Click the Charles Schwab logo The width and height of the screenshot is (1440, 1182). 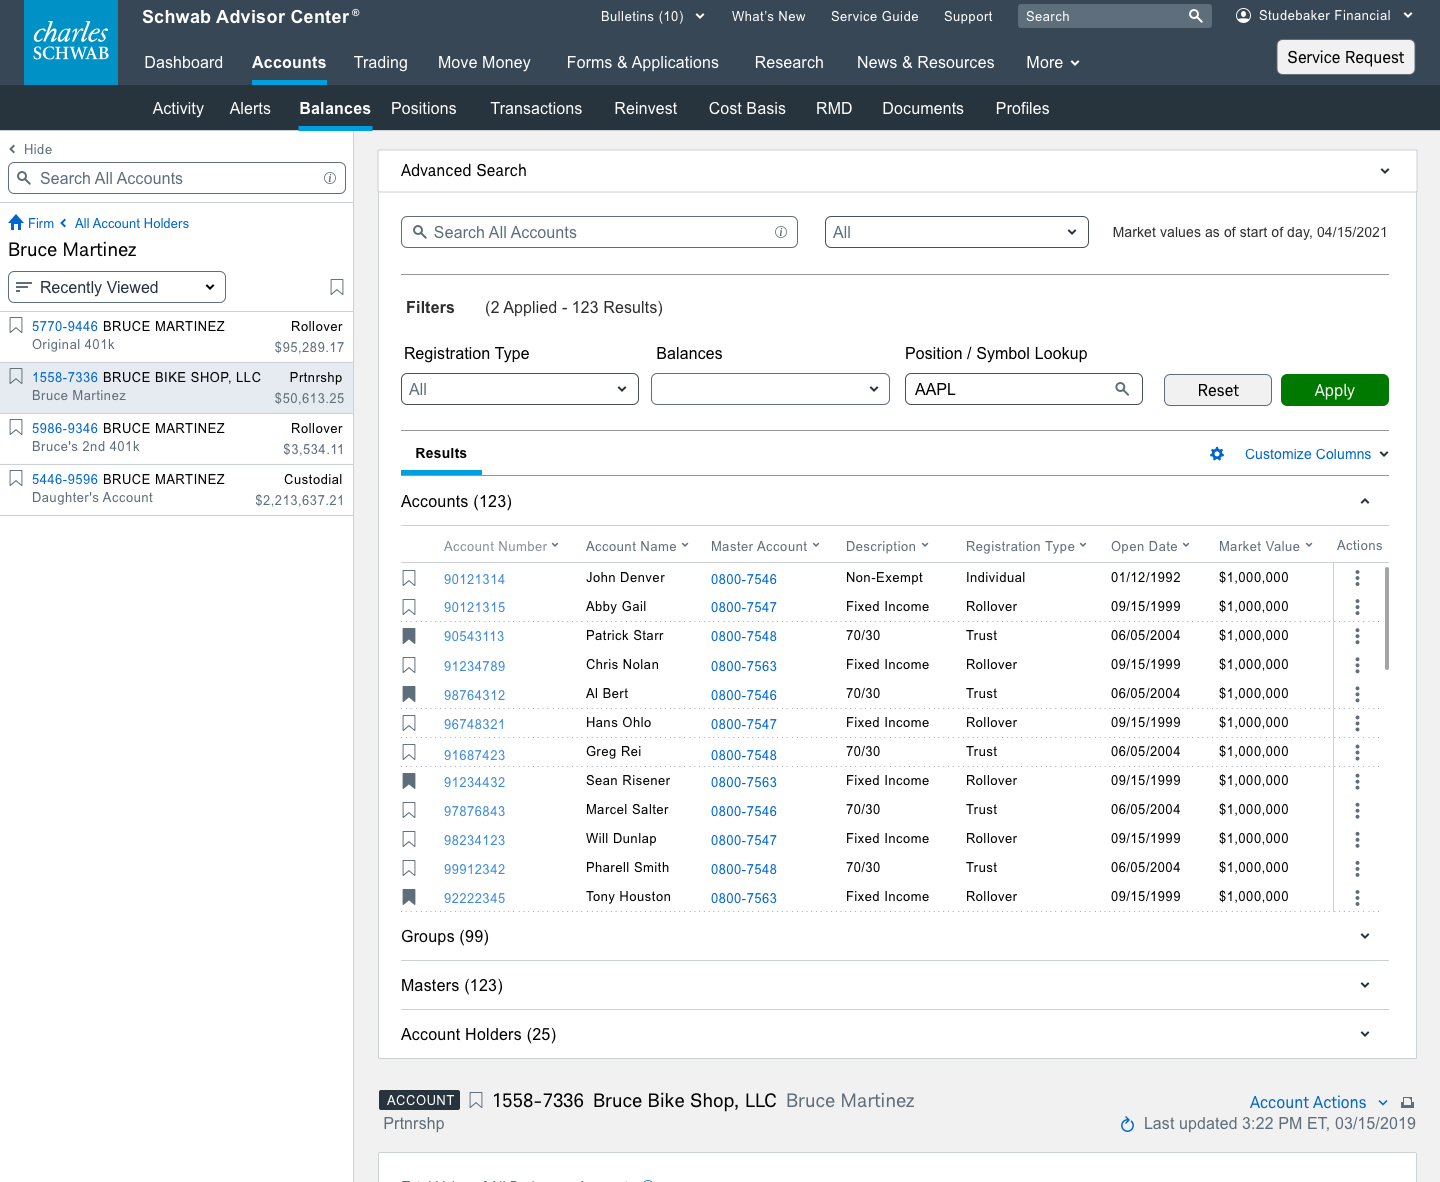point(70,42)
